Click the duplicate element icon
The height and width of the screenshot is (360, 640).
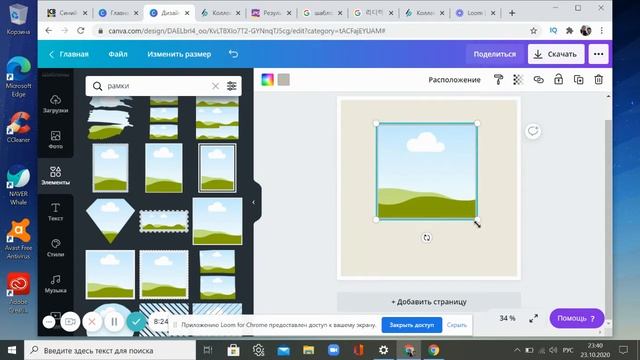pyautogui.click(x=578, y=80)
